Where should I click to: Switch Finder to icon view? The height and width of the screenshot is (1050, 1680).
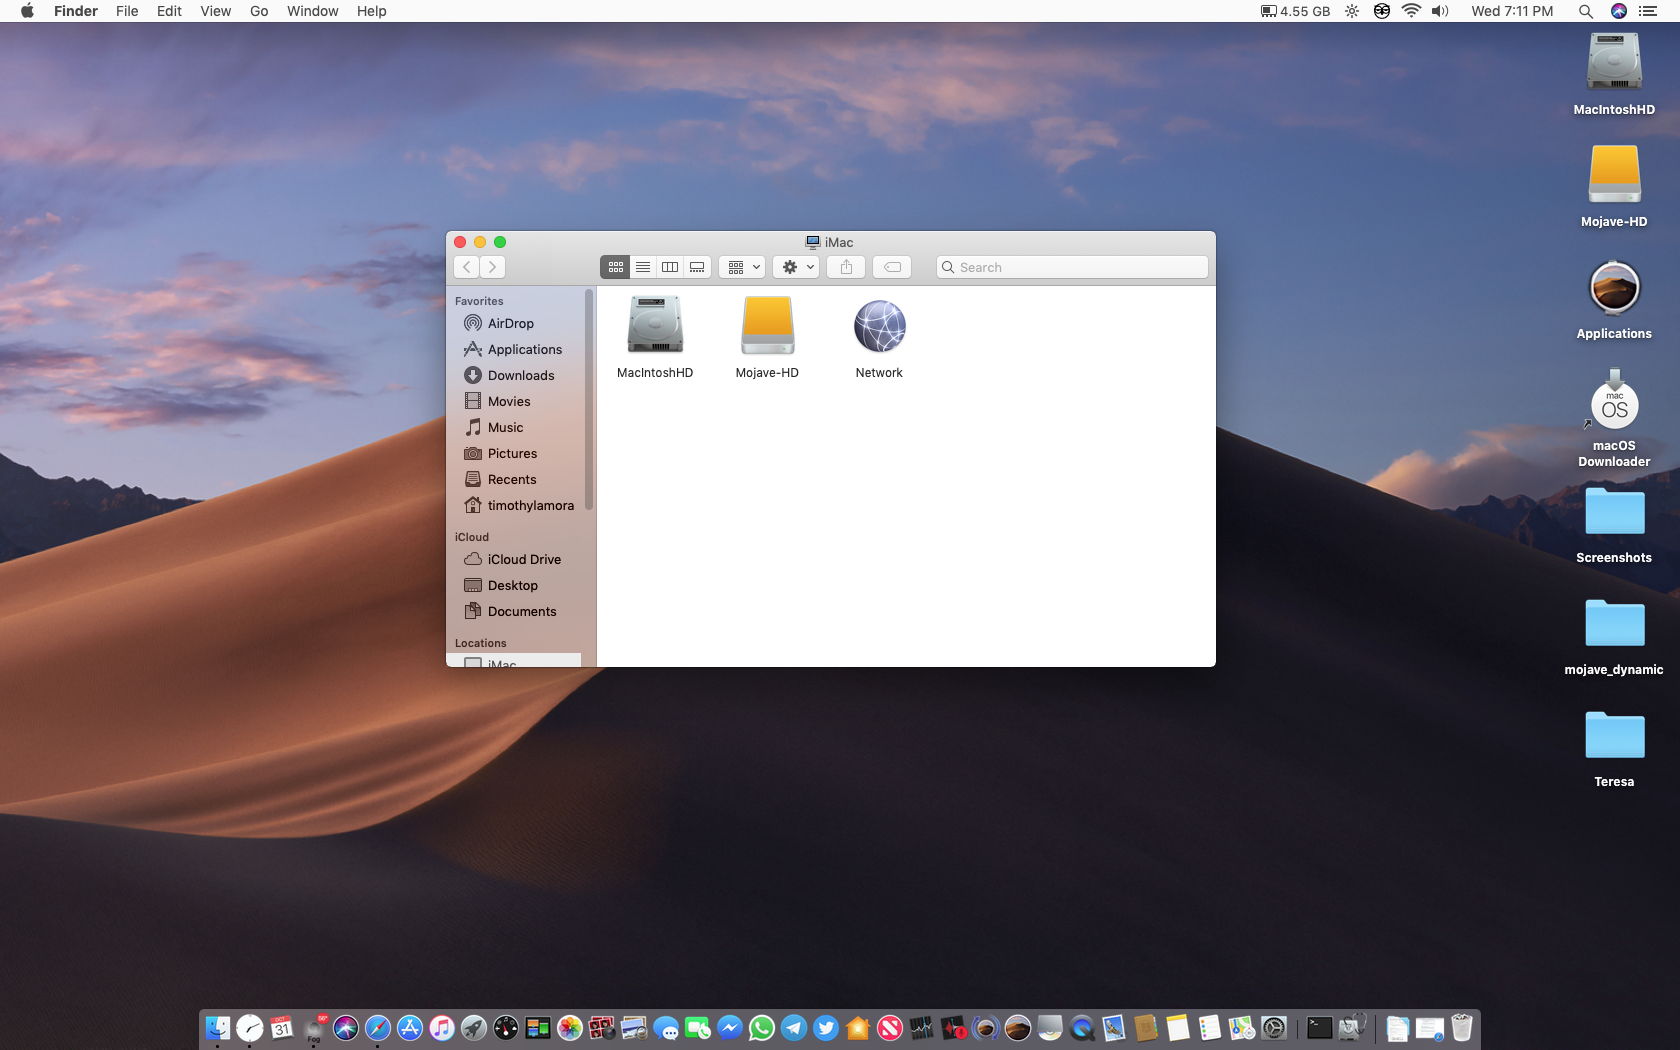tap(615, 267)
